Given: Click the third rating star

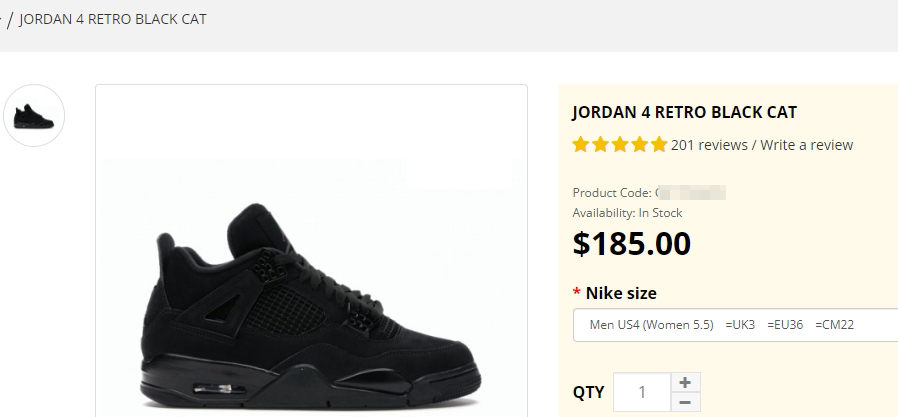Looking at the screenshot, I should 620,145.
